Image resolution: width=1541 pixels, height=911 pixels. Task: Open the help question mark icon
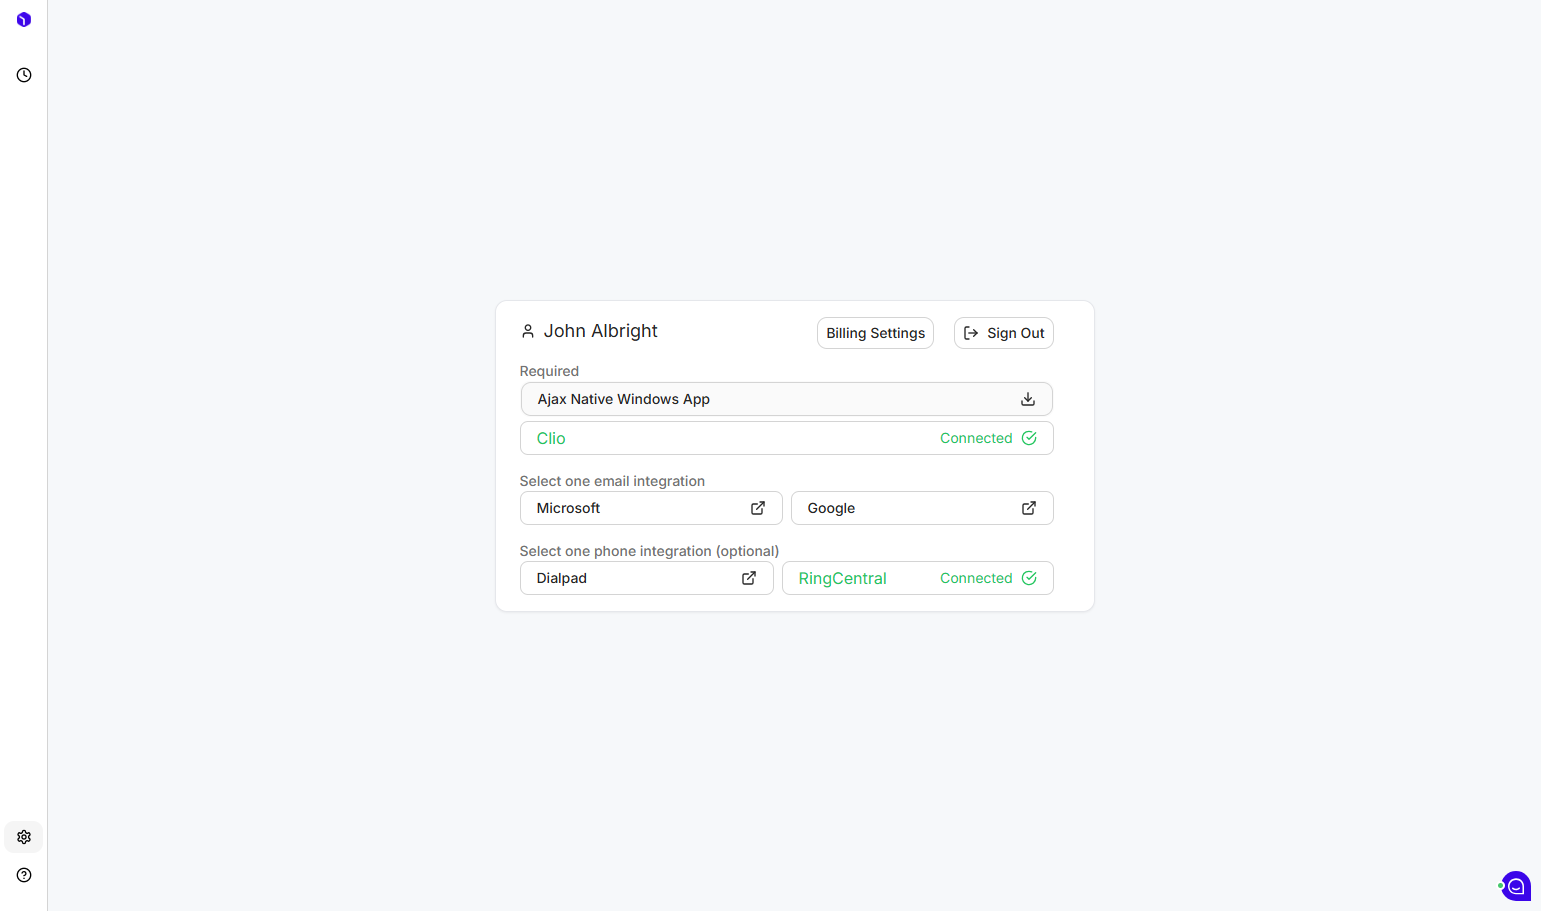coord(24,875)
